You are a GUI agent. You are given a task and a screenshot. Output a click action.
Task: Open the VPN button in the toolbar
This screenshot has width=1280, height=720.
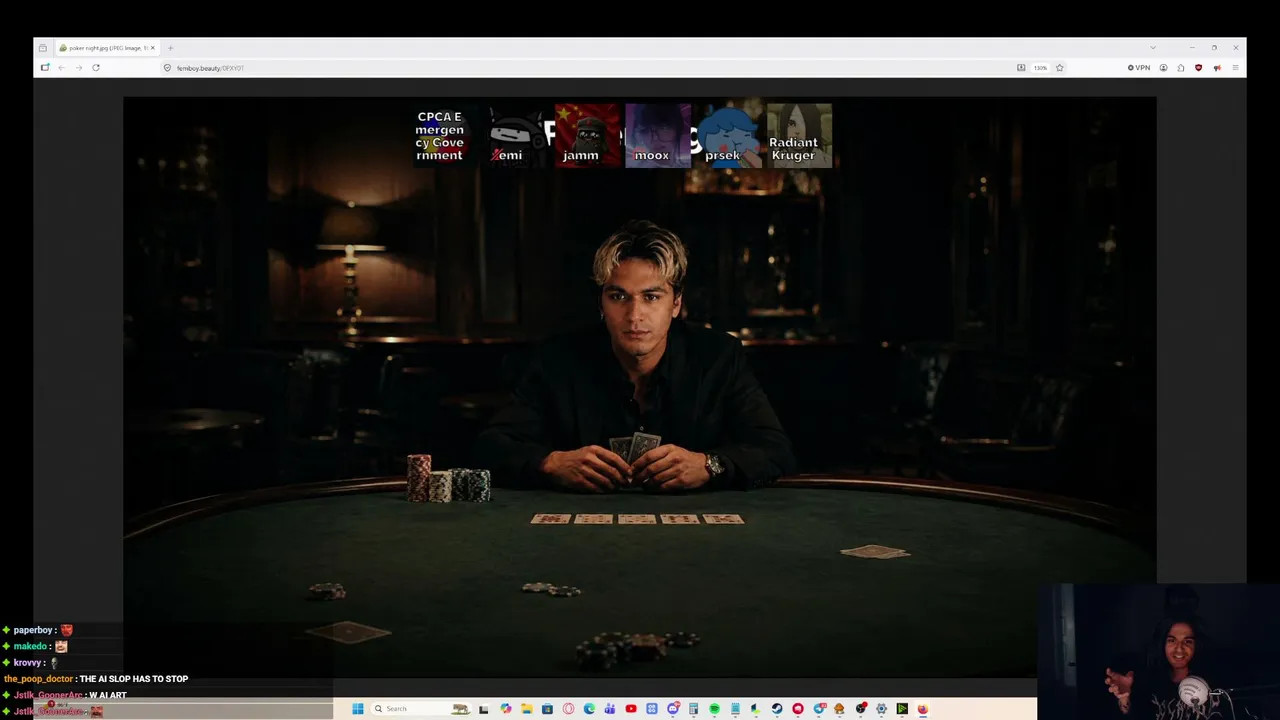[1139, 68]
